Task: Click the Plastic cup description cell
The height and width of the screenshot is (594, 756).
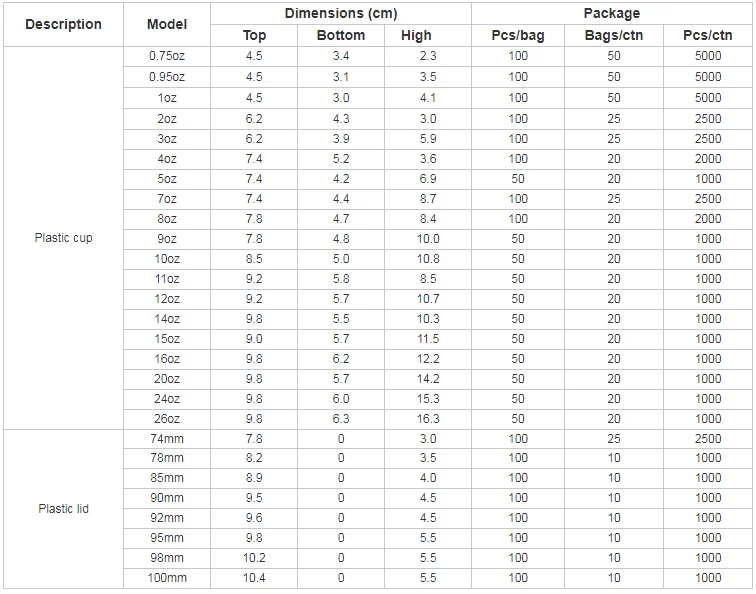Action: pyautogui.click(x=63, y=238)
